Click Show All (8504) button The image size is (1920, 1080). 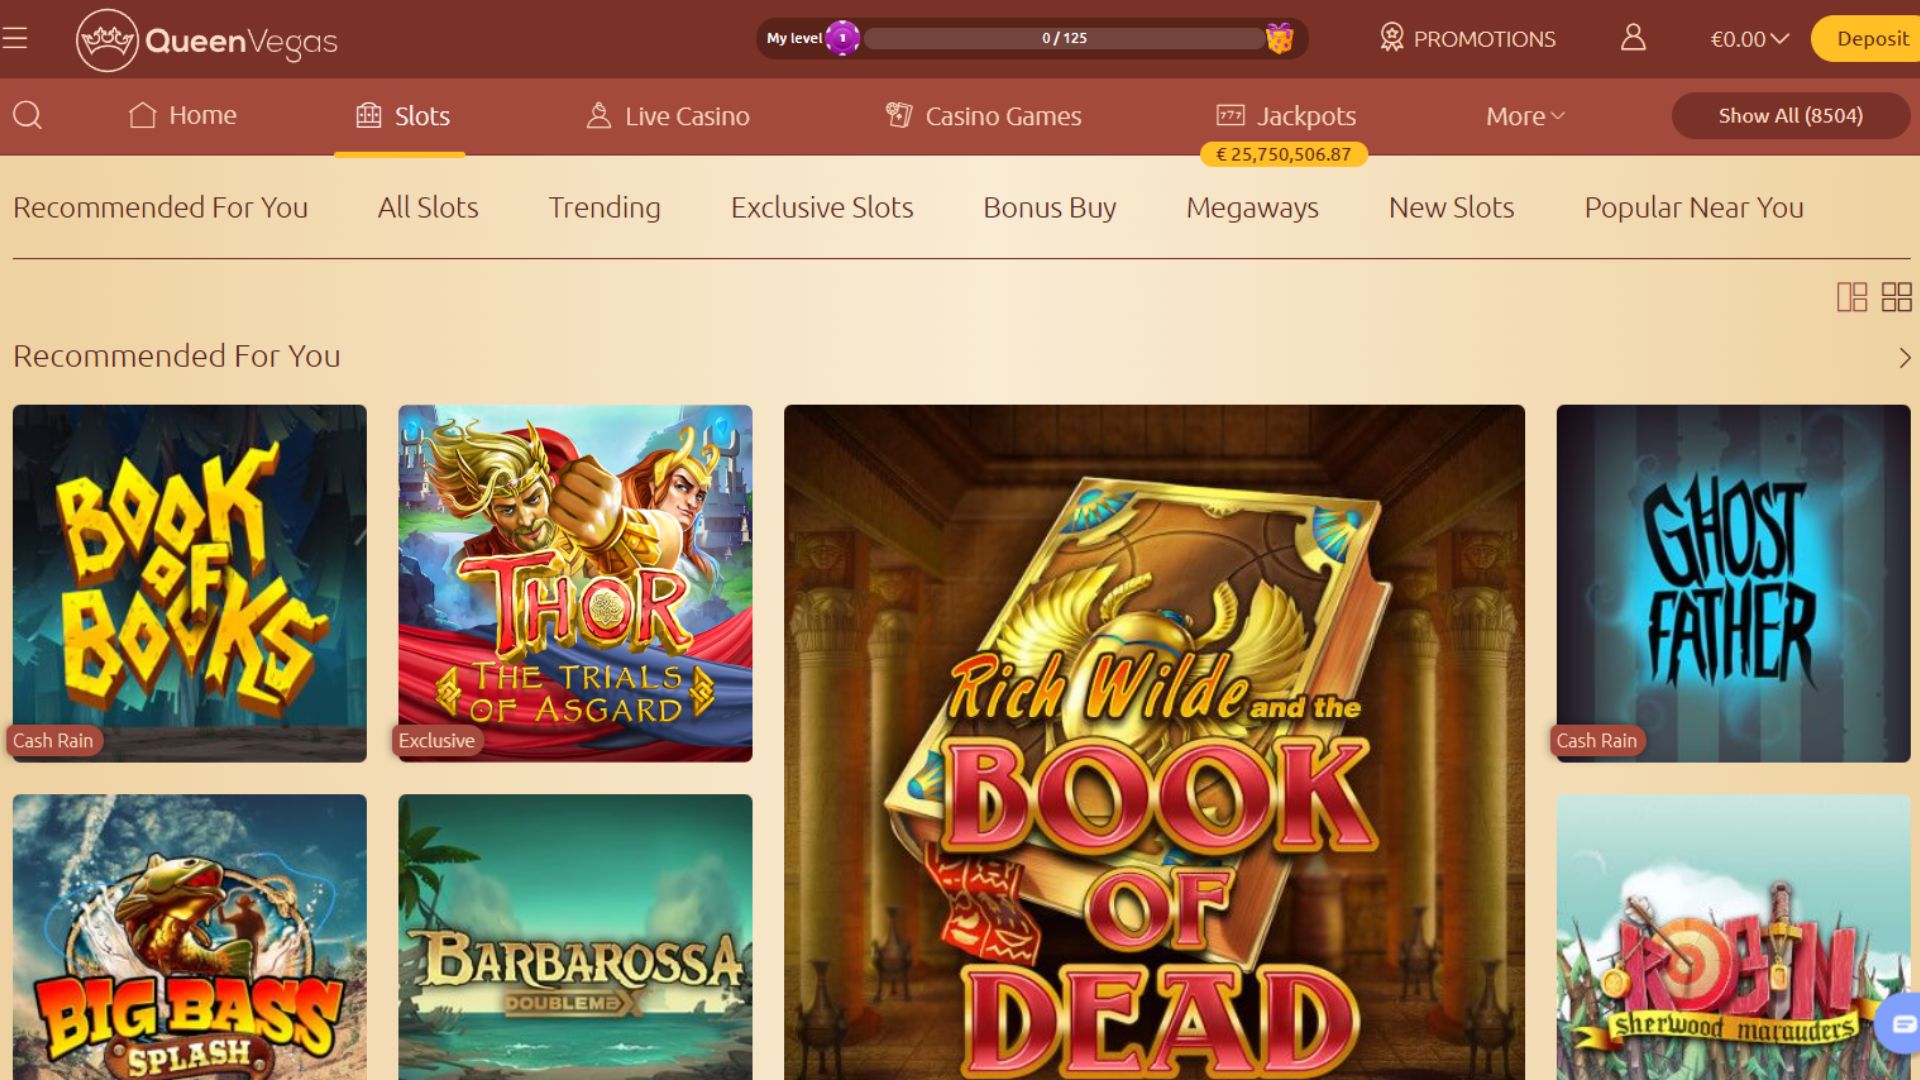[x=1790, y=115]
